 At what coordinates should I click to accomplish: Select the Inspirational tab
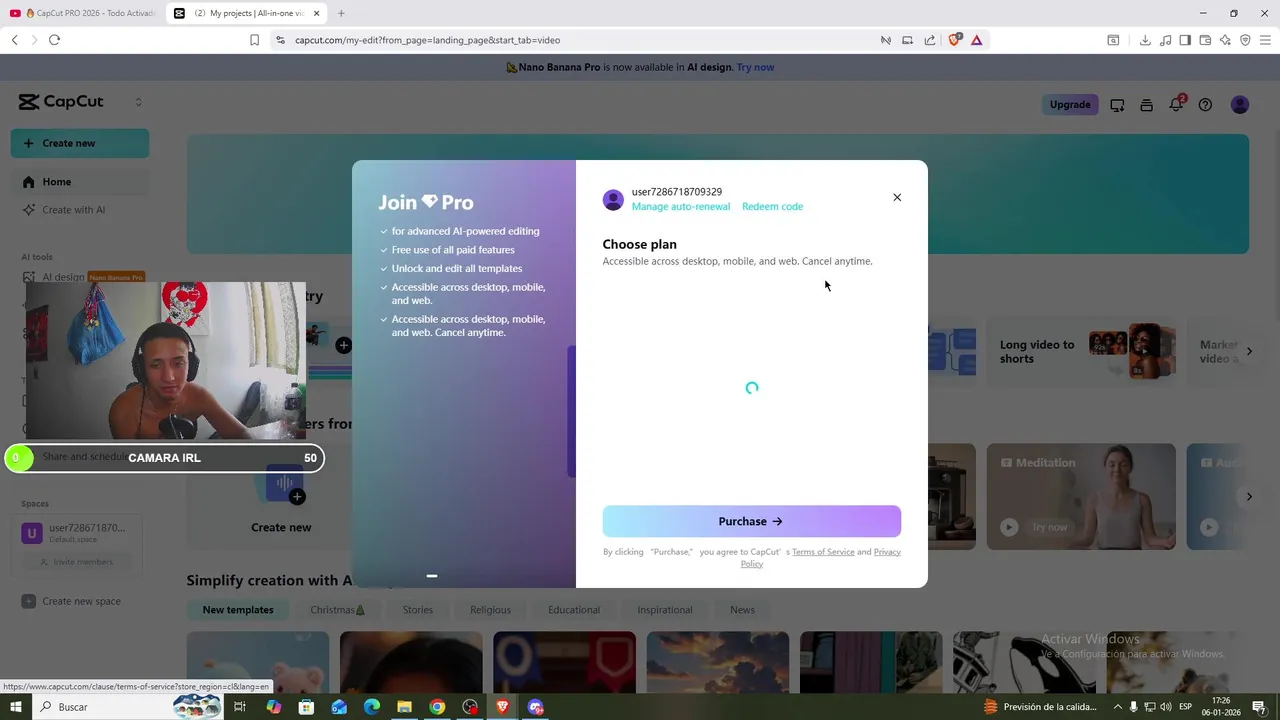[x=665, y=610]
